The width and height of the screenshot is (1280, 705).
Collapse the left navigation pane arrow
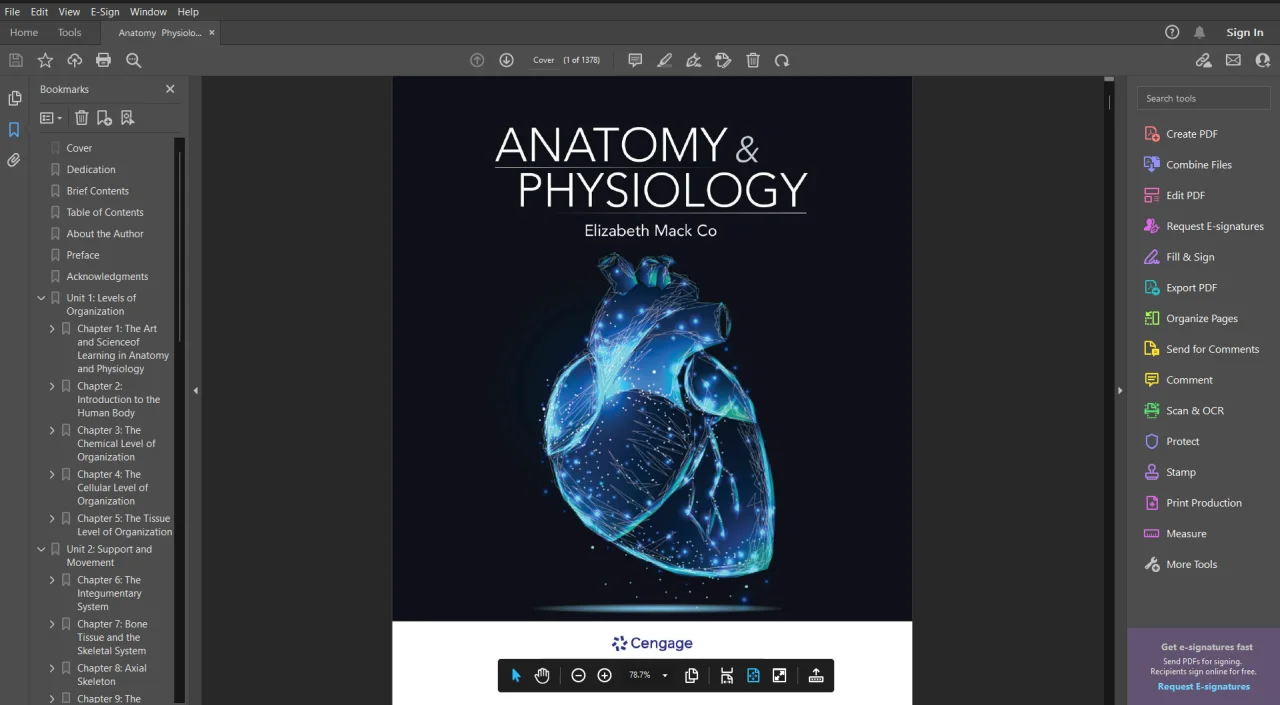click(196, 390)
